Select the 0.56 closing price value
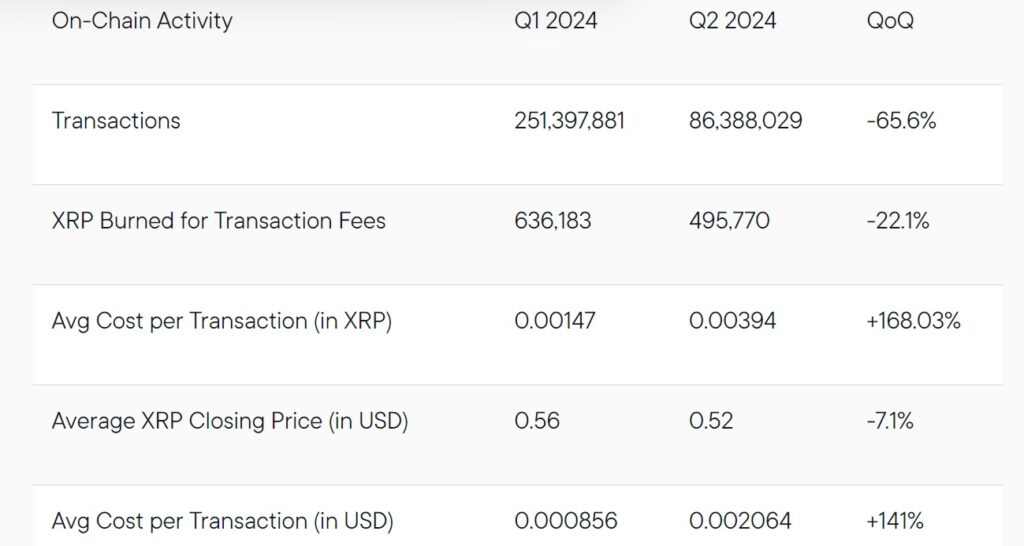The width and height of the screenshot is (1024, 546). (x=537, y=421)
